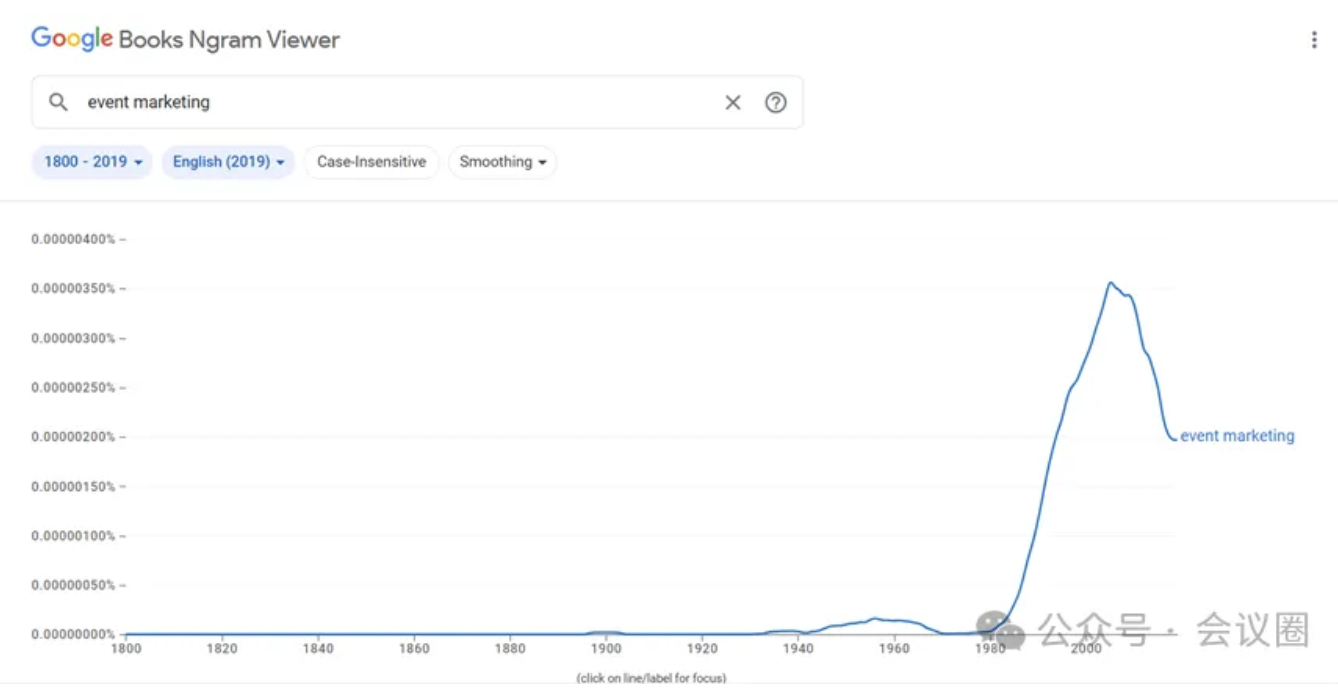This screenshot has height=688, width=1338.
Task: Click the 1900 year axis label
Action: coord(606,649)
